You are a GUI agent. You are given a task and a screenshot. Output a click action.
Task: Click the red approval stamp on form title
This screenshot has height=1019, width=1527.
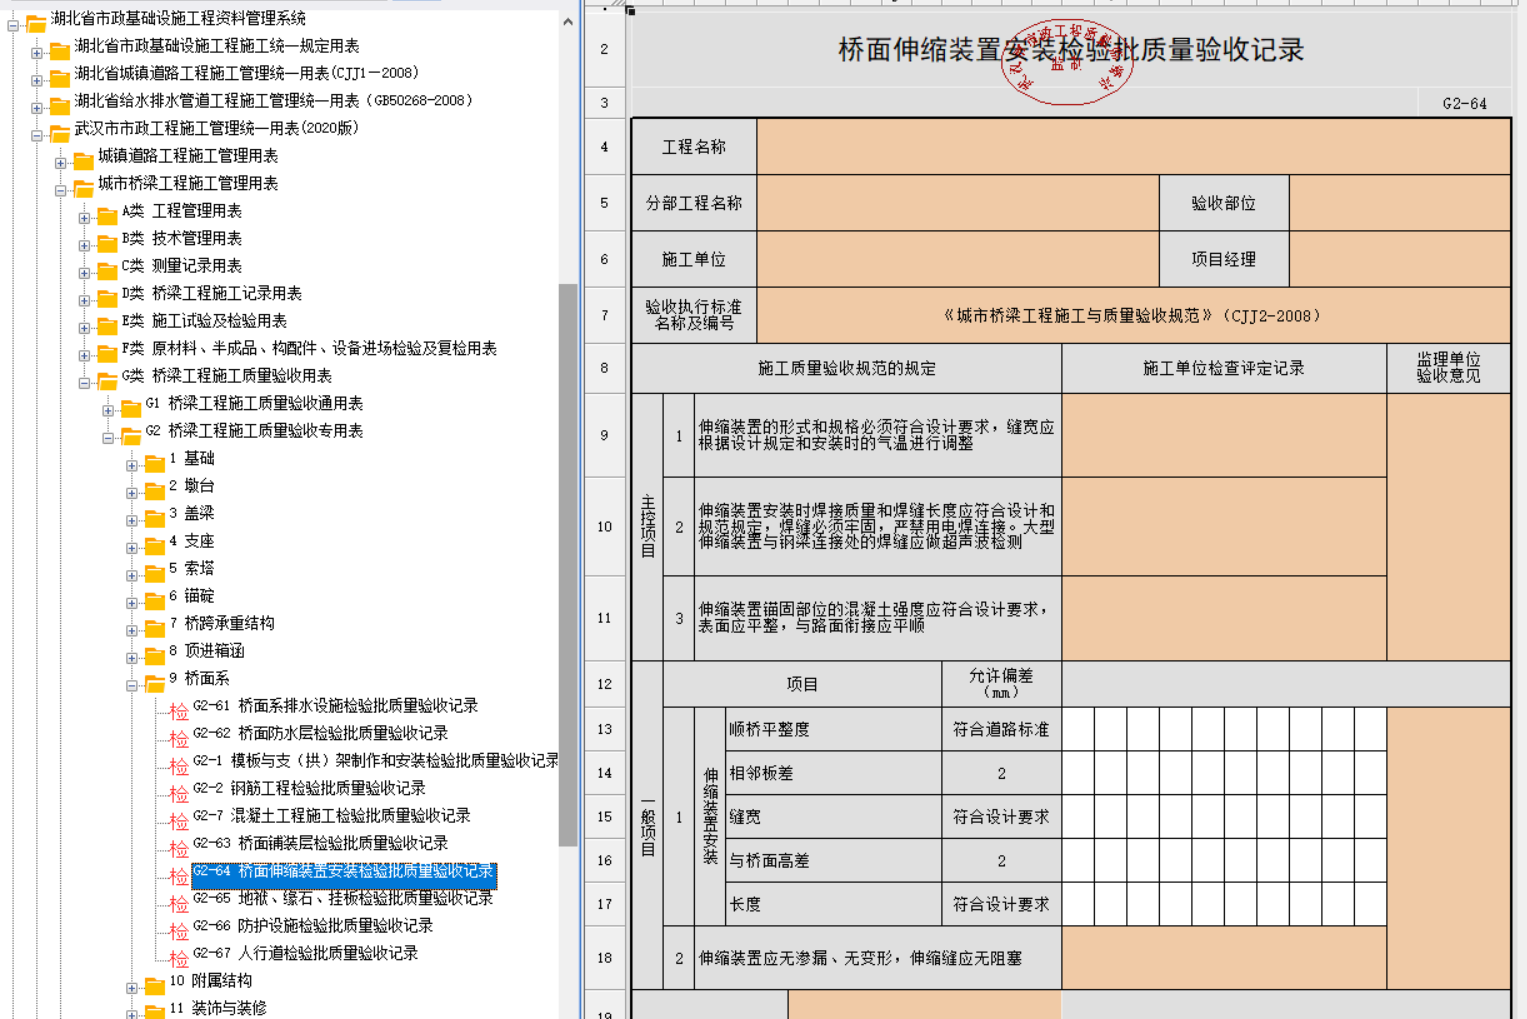[x=1066, y=62]
